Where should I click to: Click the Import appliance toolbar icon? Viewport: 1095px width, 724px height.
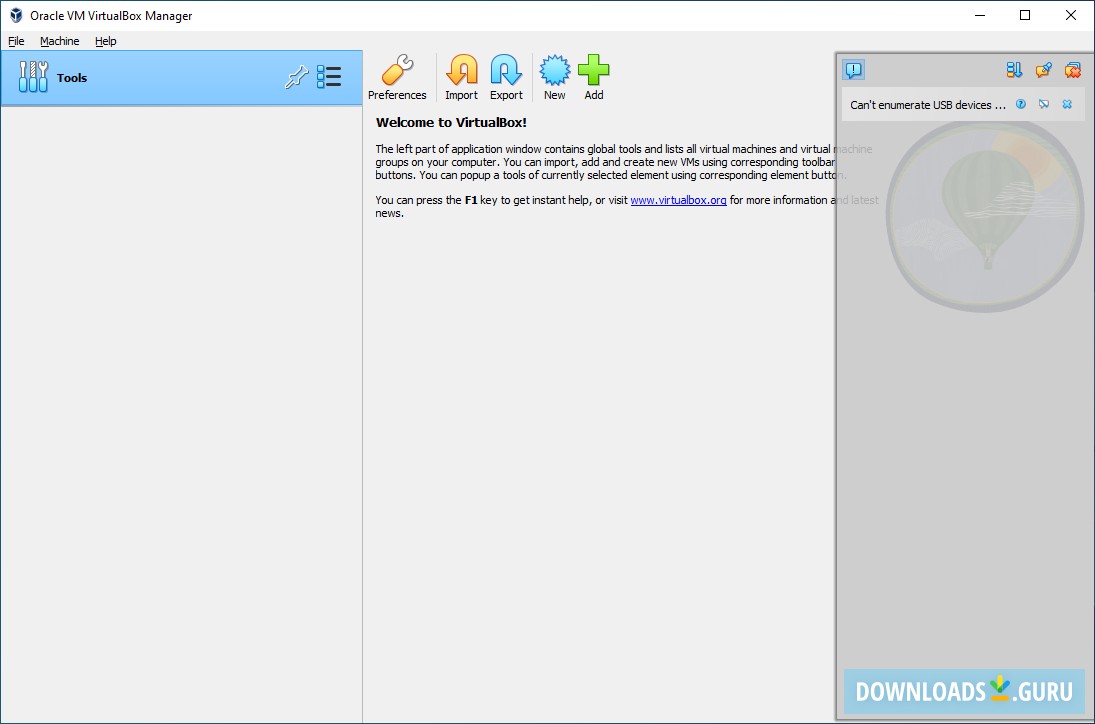tap(461, 70)
